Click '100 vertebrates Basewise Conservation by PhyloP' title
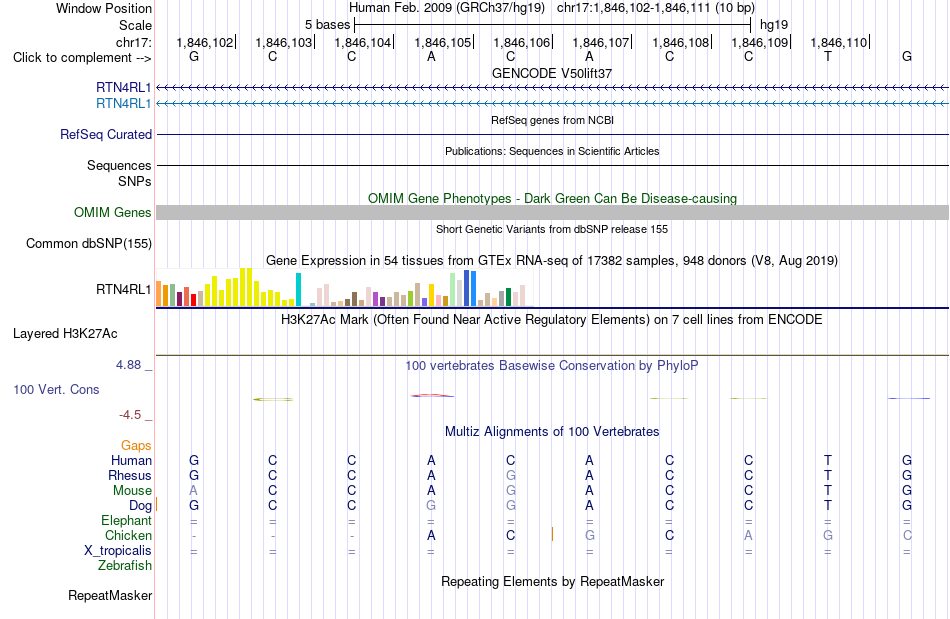The width and height of the screenshot is (950, 619). coord(552,365)
